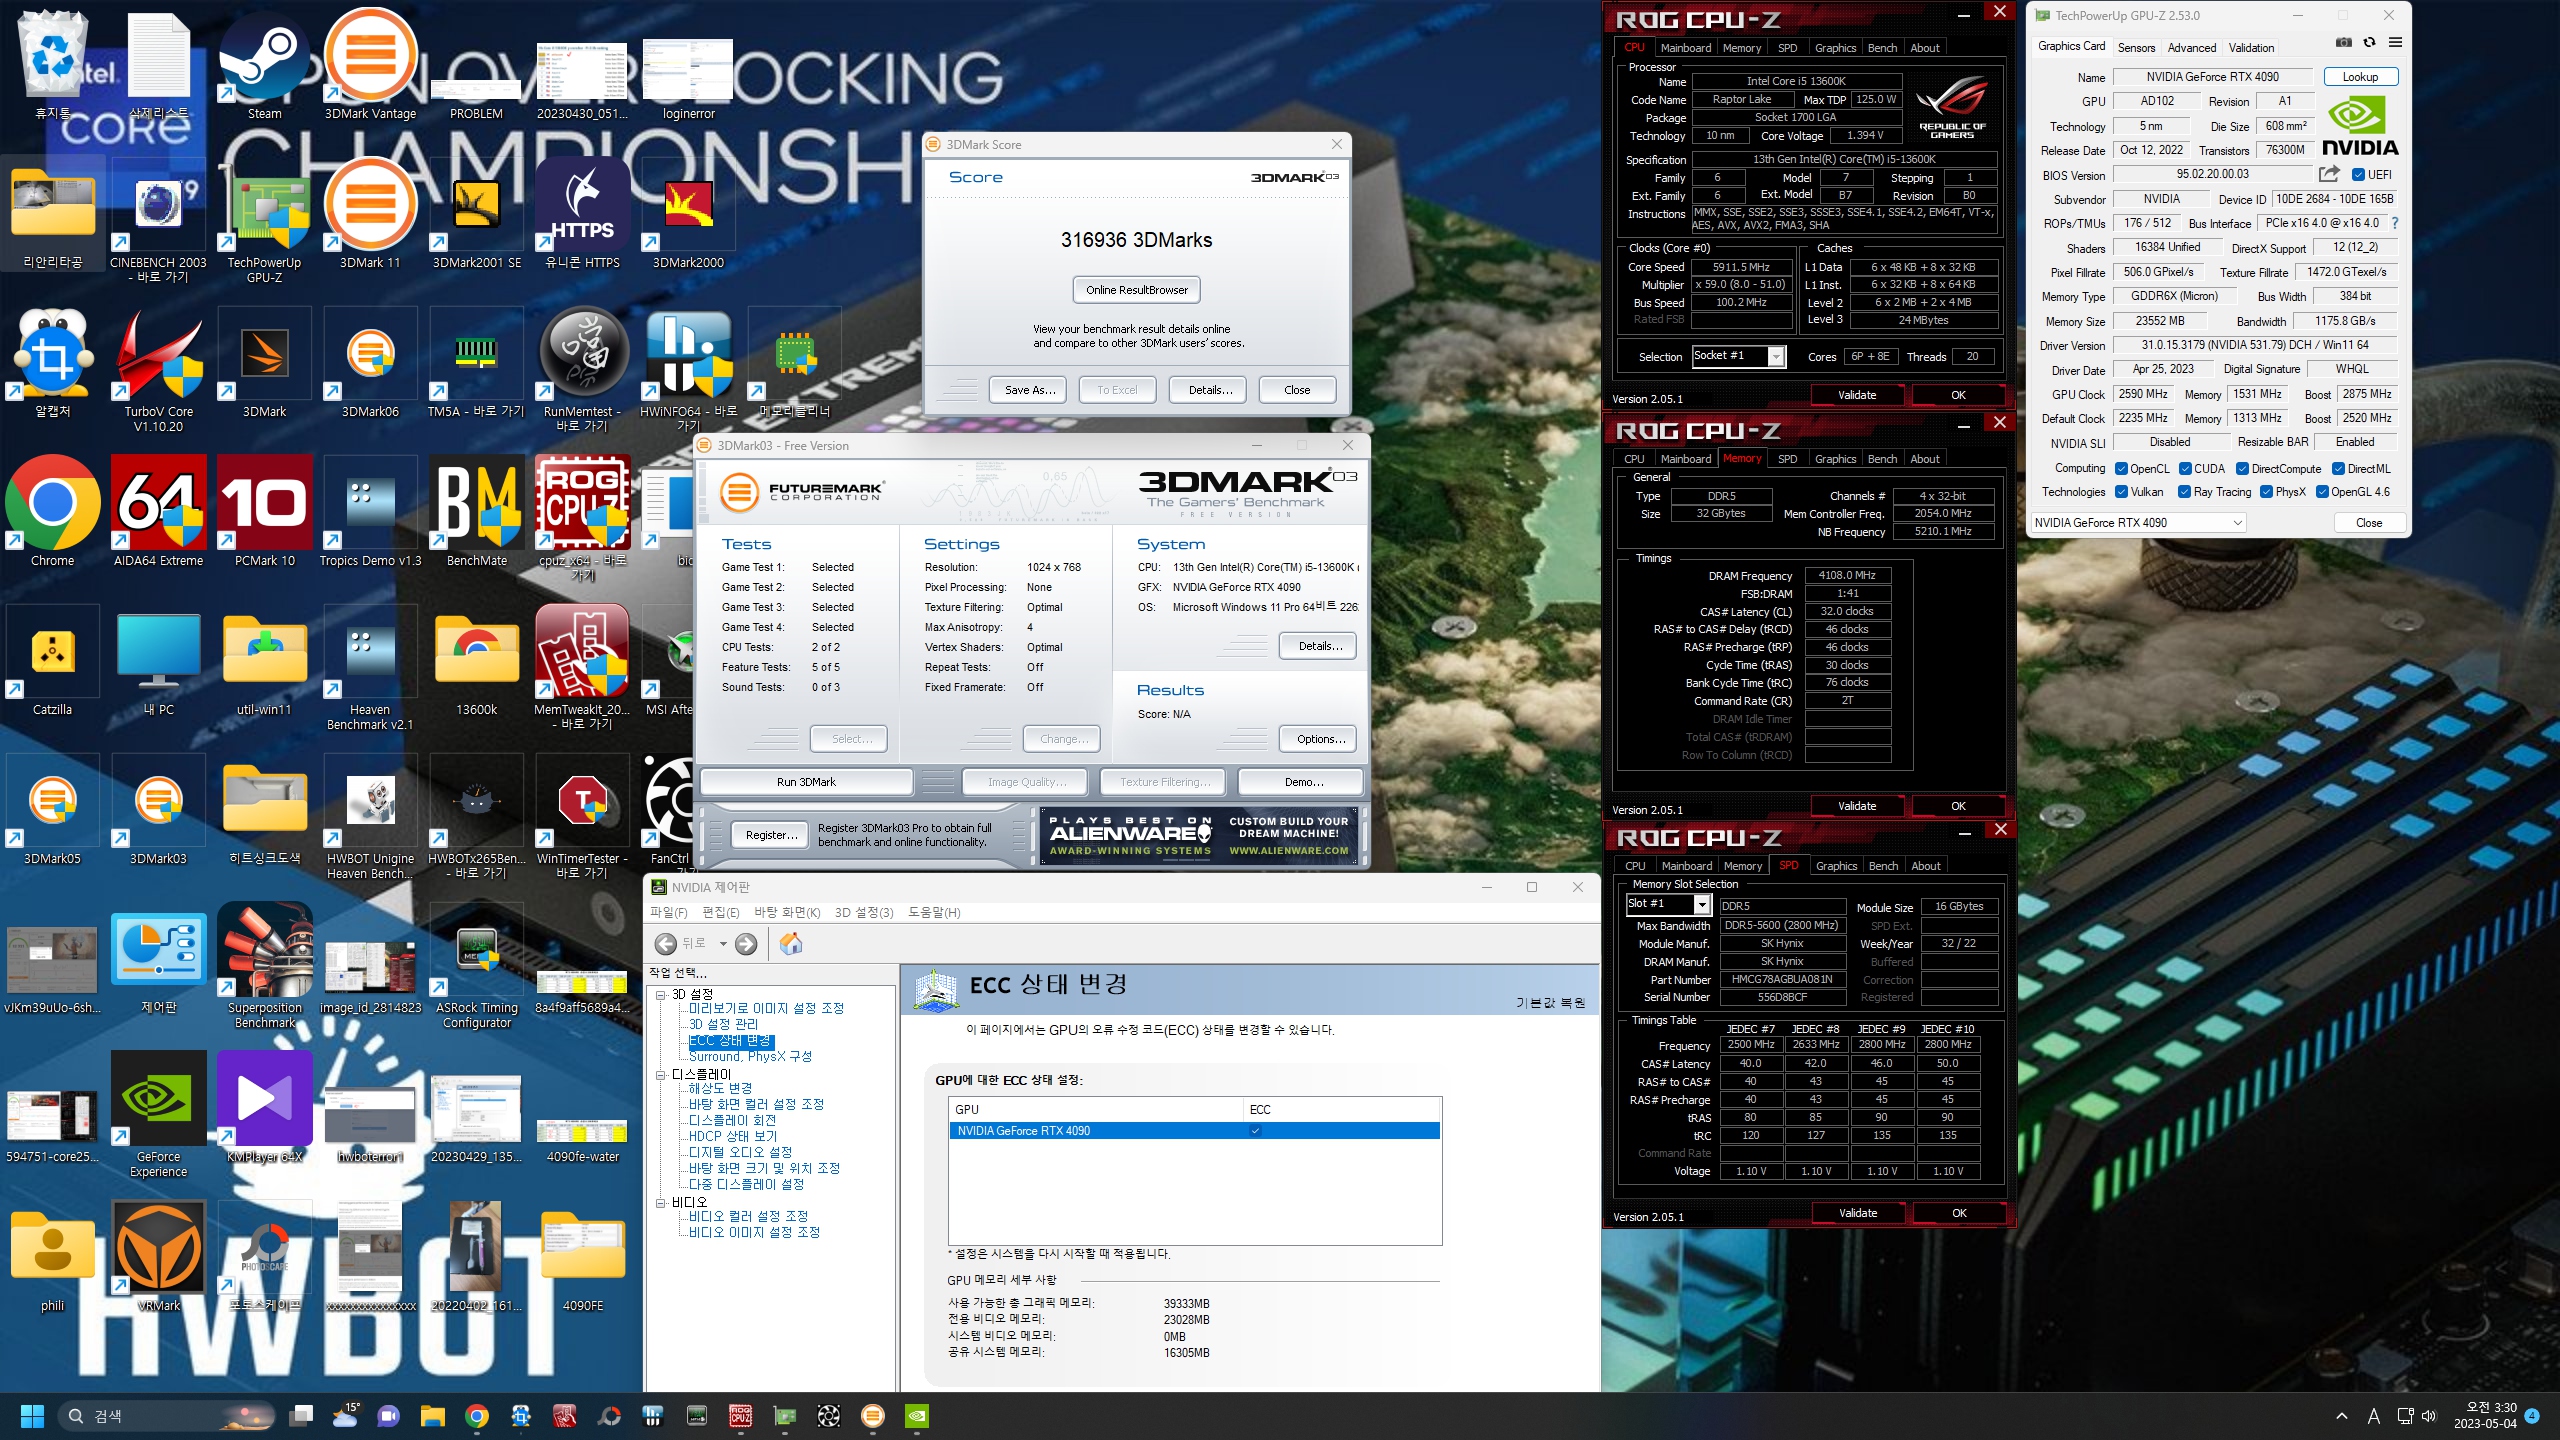
Task: Toggle the UEFI checkbox in GPU-Z
Action: [2358, 174]
